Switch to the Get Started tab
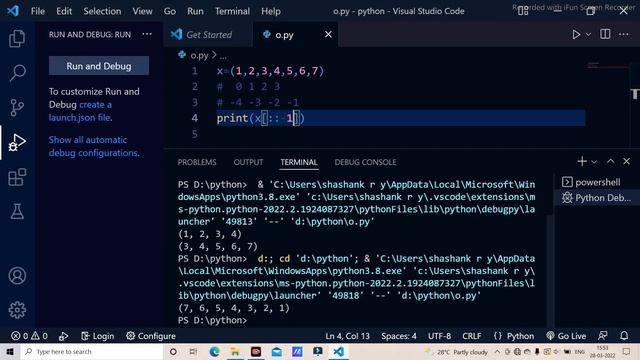Screen dimensions: 640x360 [x=209, y=35]
